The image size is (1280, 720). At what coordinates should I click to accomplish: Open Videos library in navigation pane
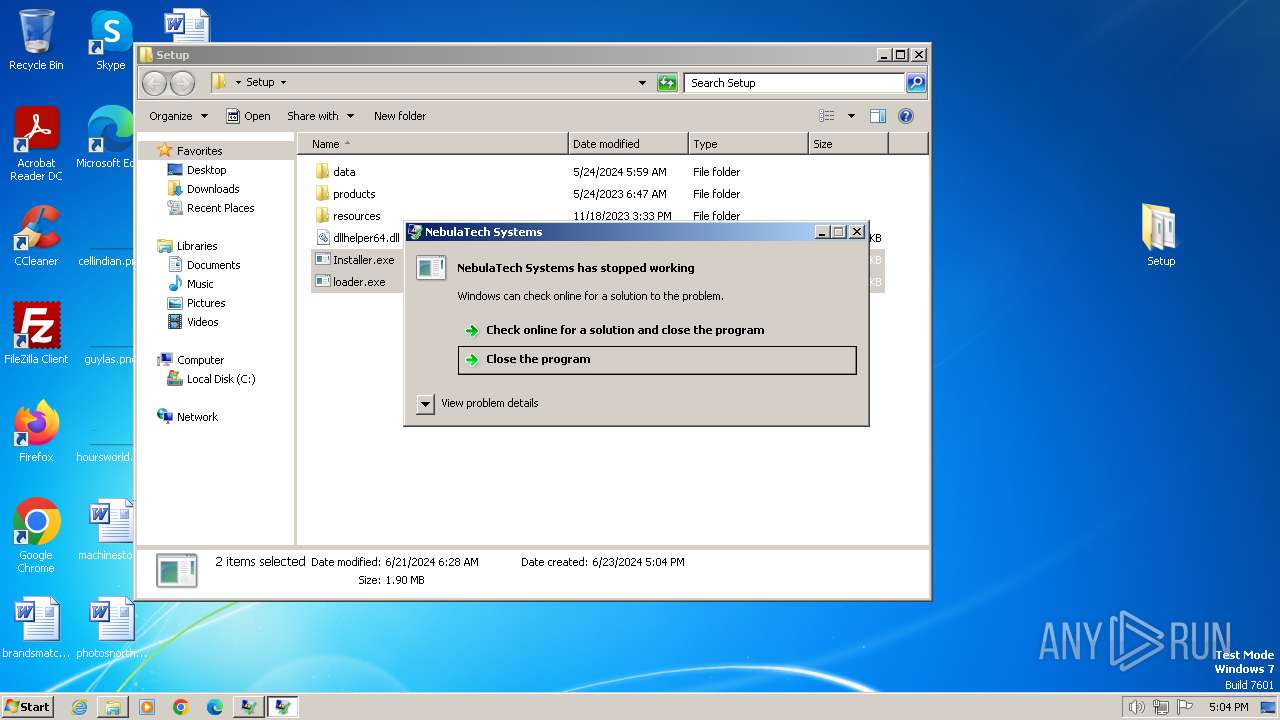(x=202, y=322)
